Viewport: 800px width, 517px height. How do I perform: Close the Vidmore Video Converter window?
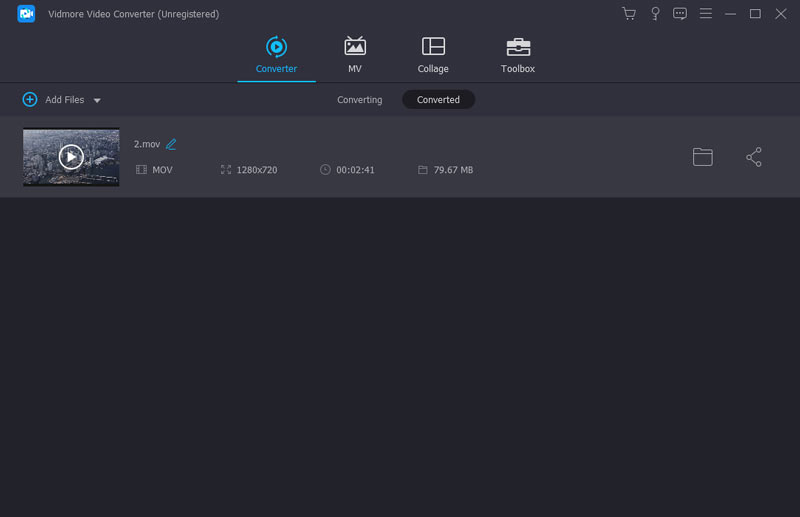pos(781,14)
